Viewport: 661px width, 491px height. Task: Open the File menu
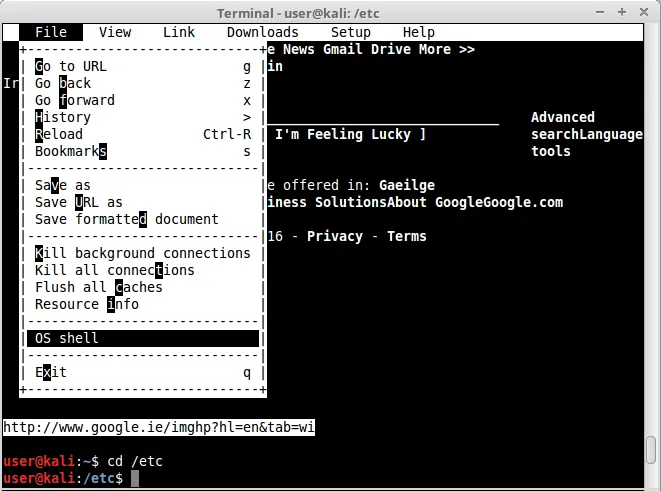(x=51, y=32)
